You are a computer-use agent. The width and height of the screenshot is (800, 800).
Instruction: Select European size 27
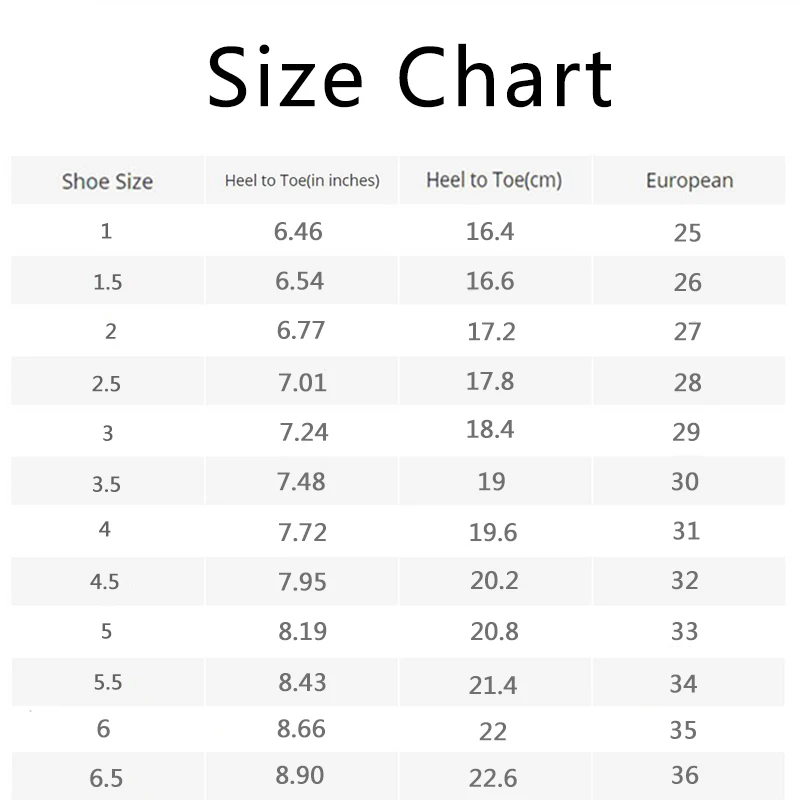(x=687, y=332)
